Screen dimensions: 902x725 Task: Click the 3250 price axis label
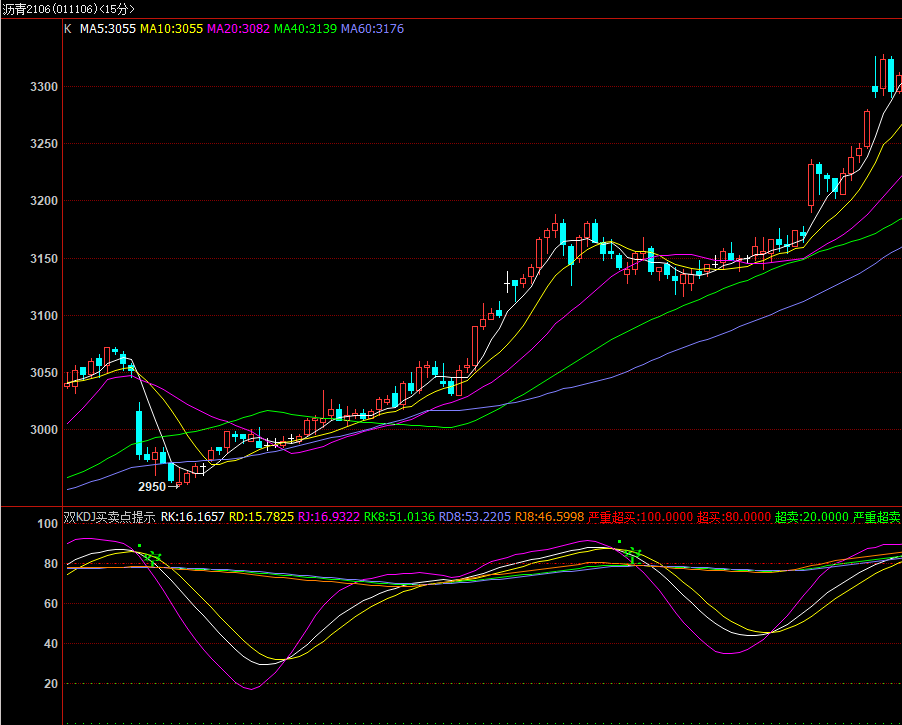coord(44,144)
